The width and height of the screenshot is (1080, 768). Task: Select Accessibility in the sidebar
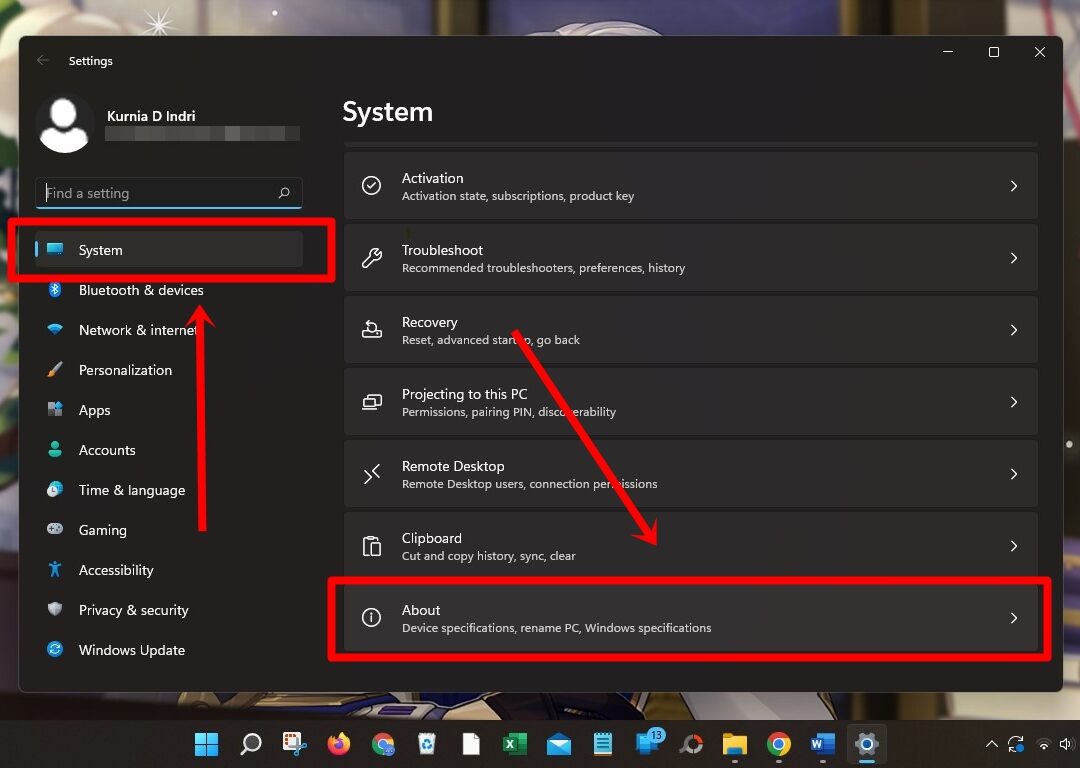[x=115, y=570]
